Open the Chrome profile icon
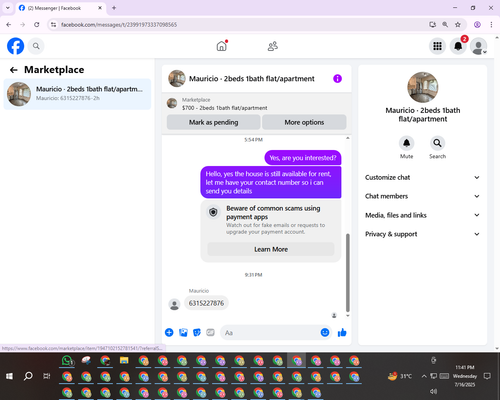 click(x=477, y=24)
